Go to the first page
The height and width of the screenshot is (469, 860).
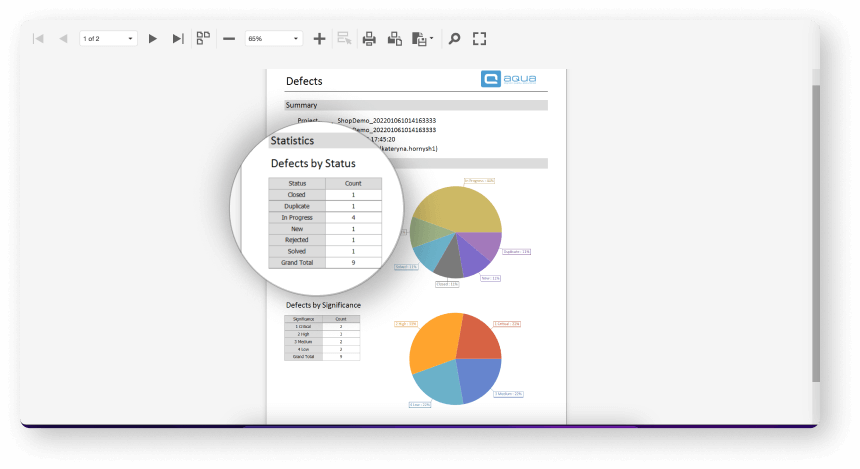38,39
